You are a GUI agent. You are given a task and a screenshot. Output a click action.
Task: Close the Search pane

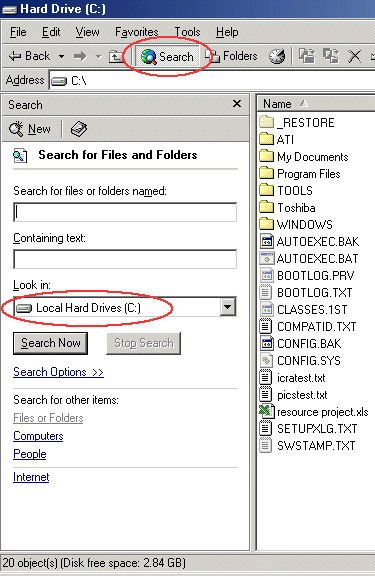coord(237,104)
